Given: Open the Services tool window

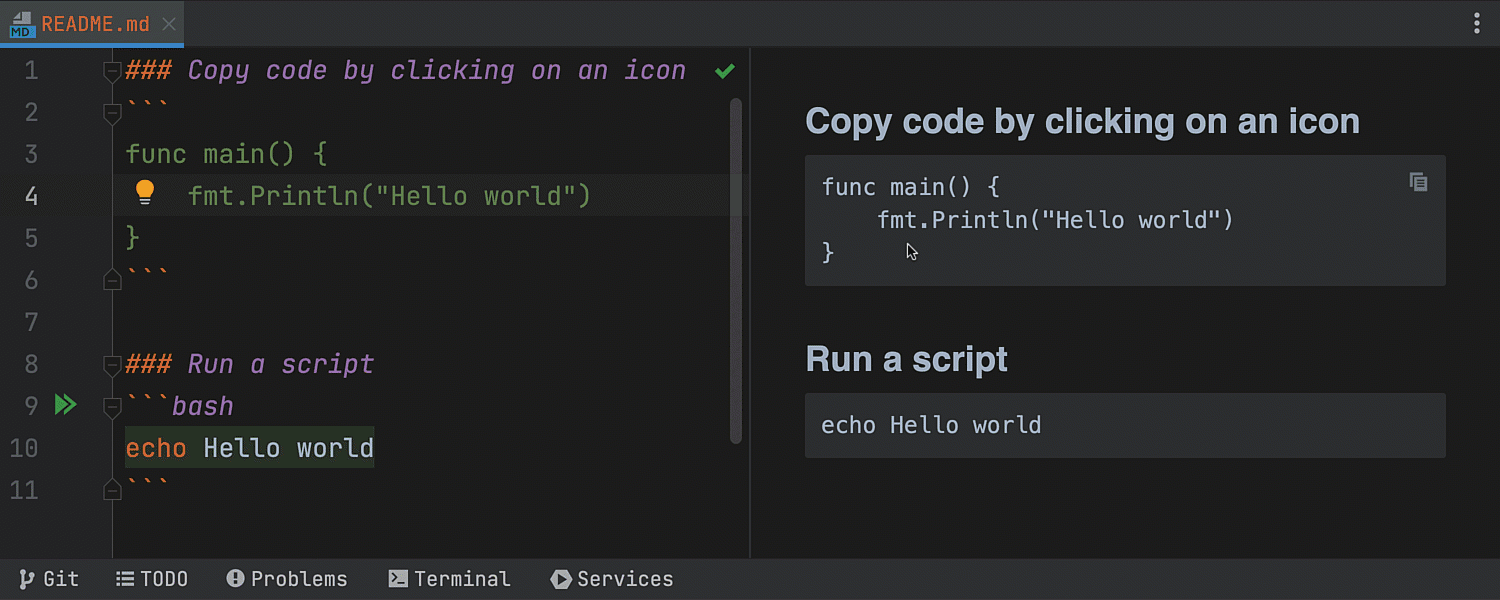Looking at the screenshot, I should click(612, 579).
